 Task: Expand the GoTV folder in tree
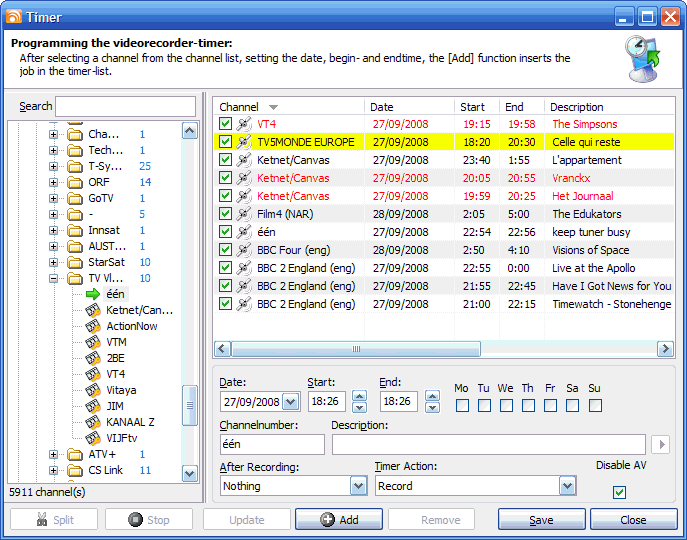click(x=54, y=198)
